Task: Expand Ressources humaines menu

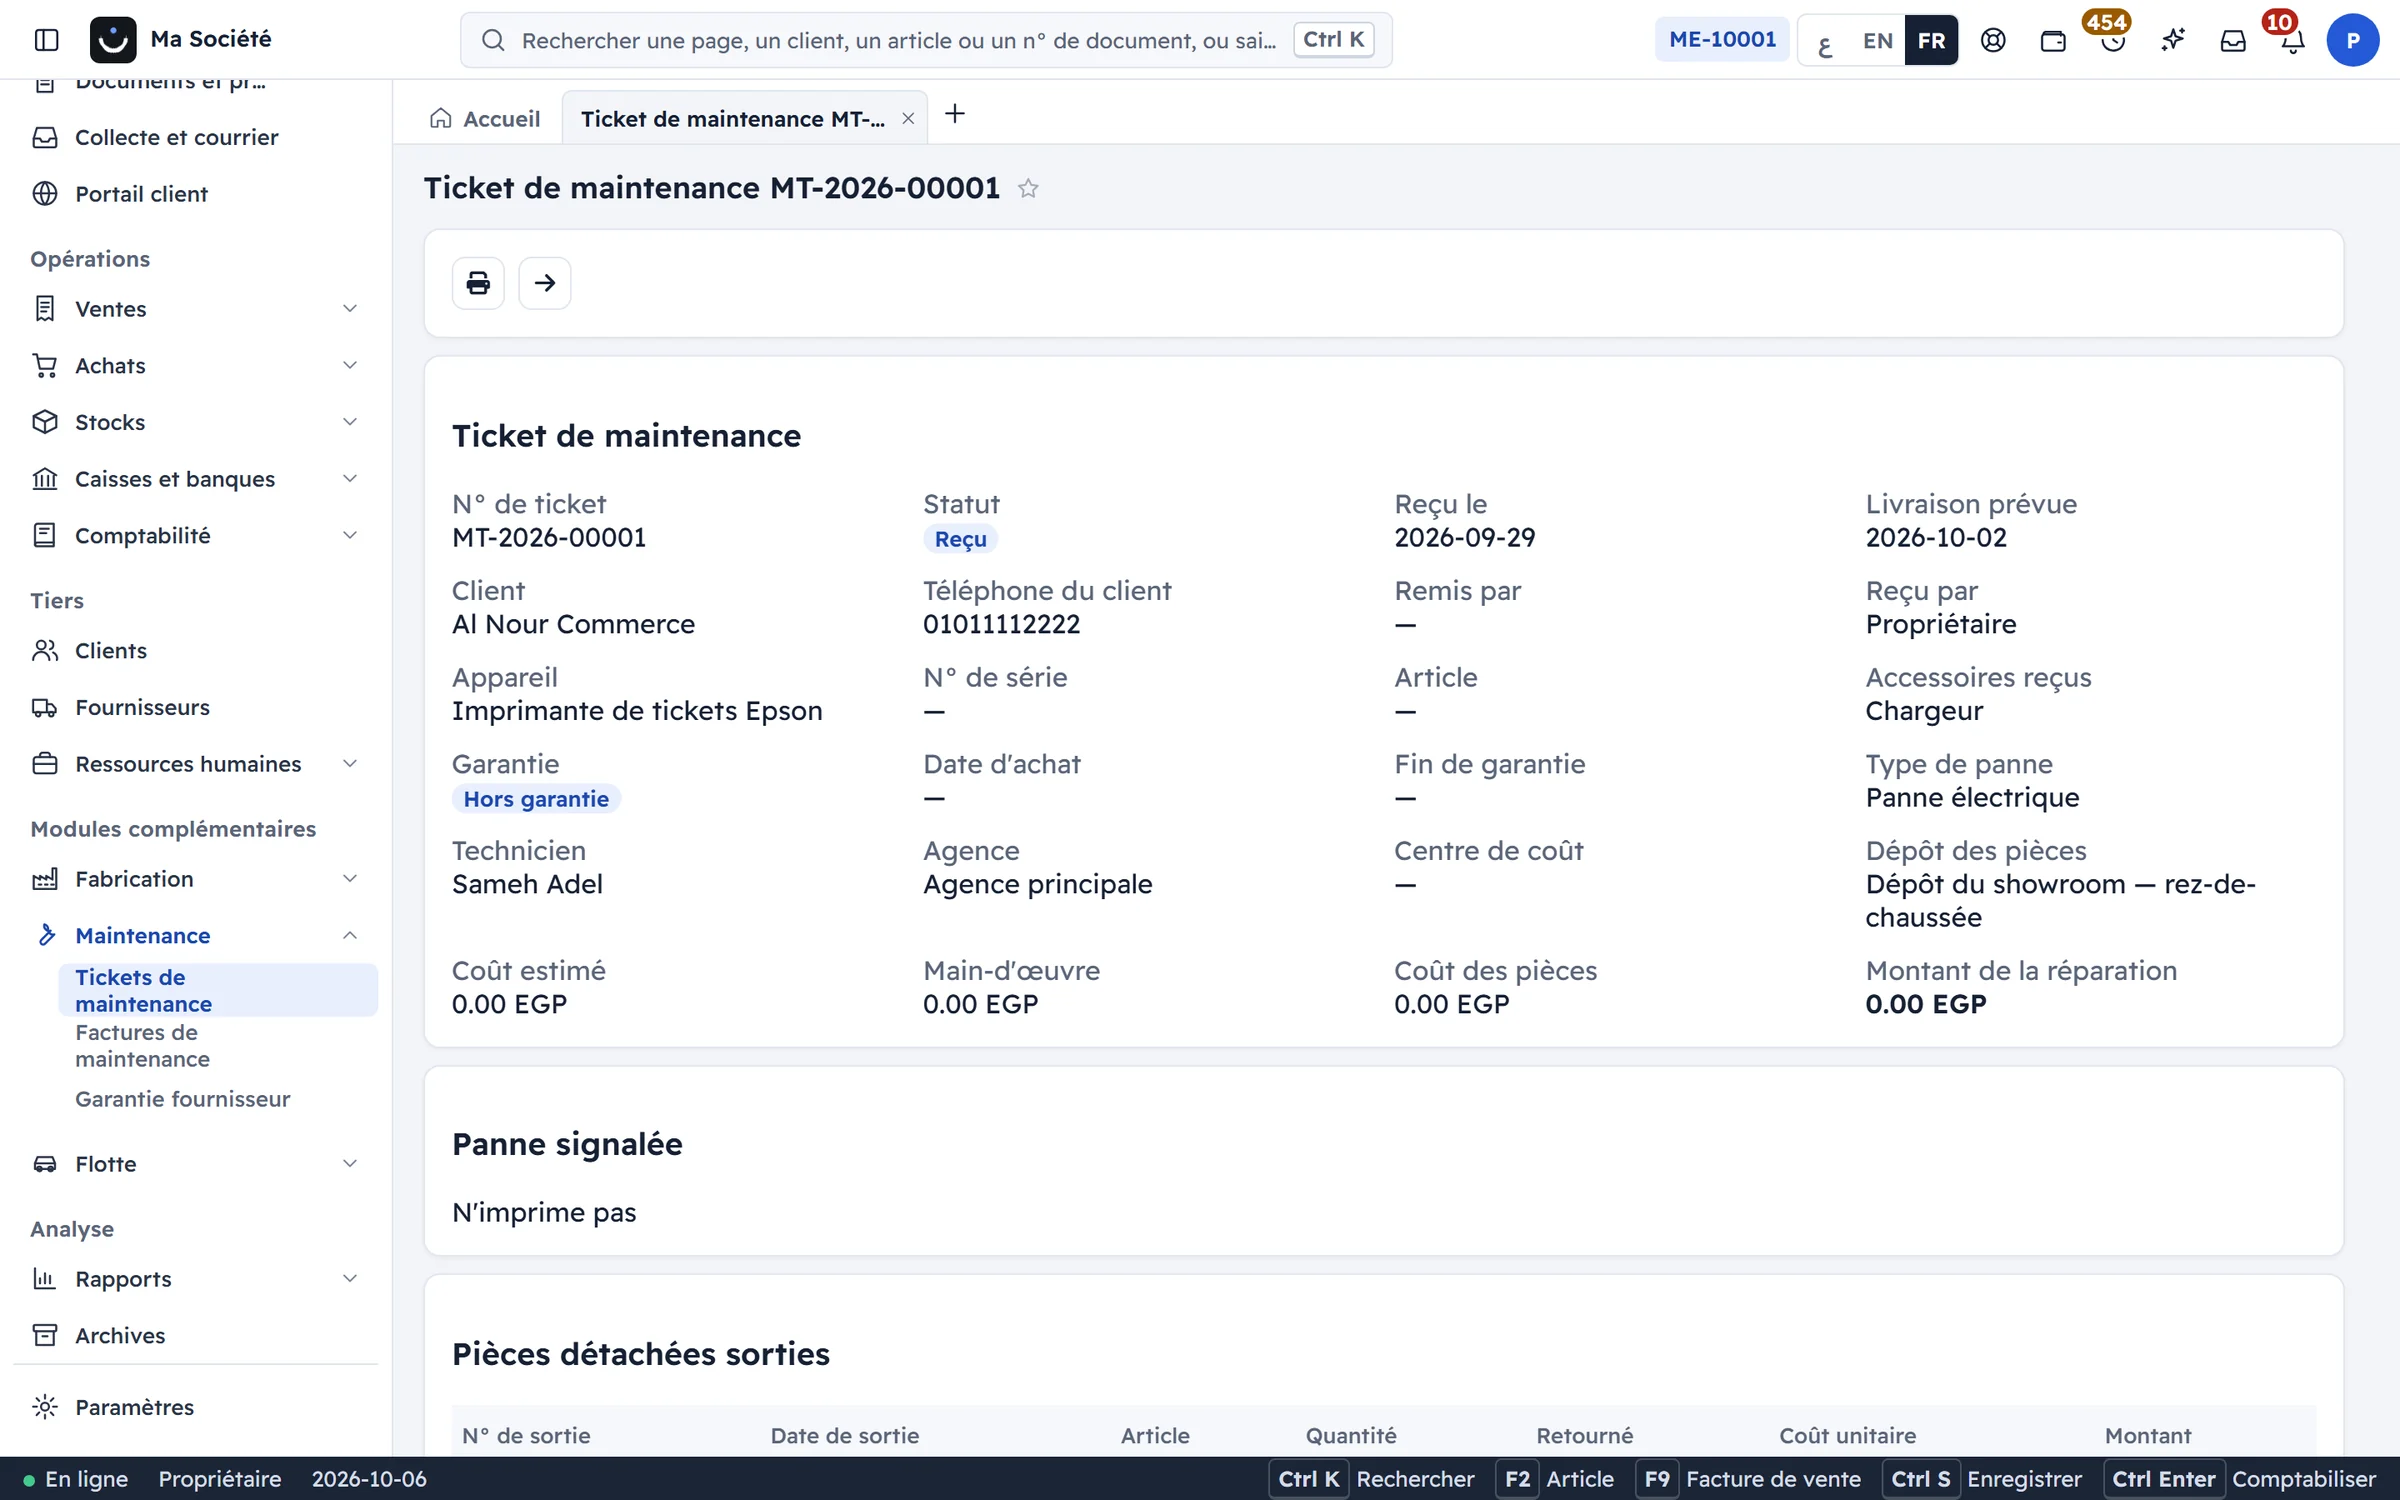Action: [195, 764]
